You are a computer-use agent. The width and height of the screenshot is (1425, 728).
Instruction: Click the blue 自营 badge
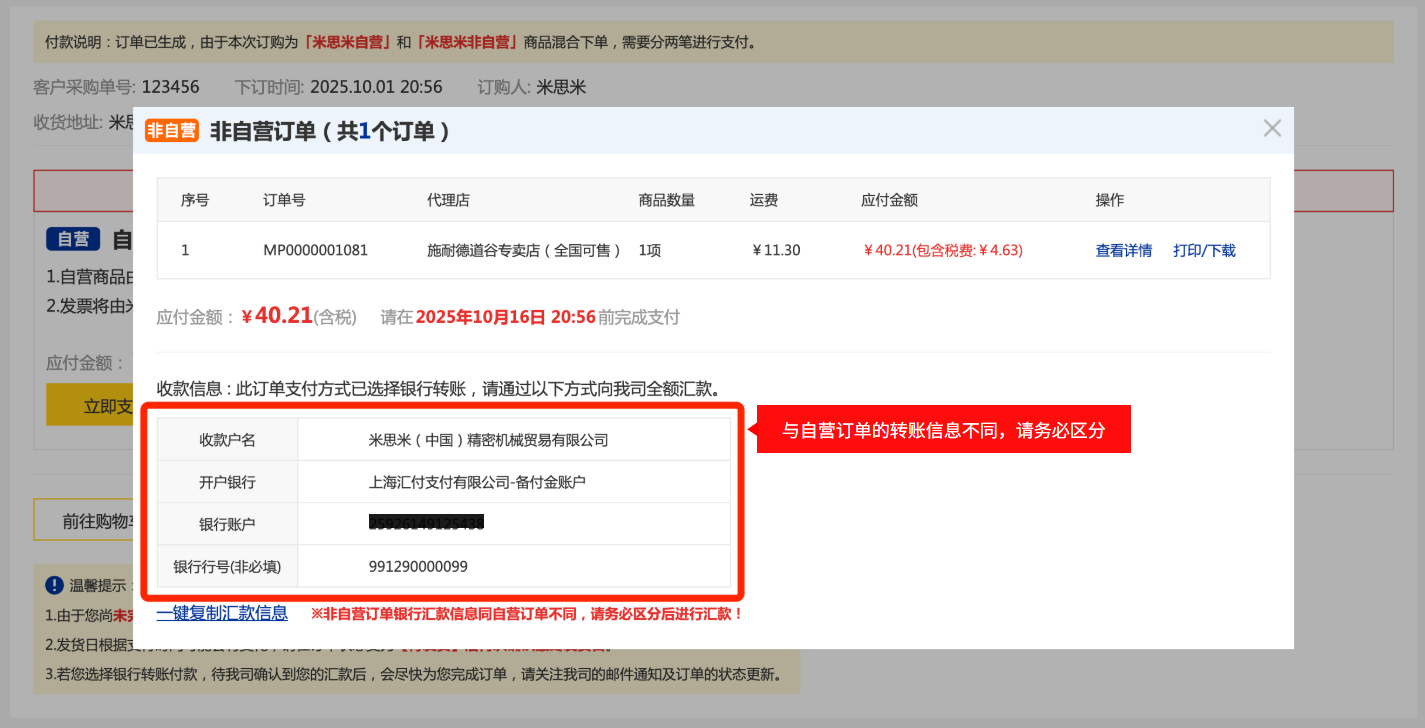pyautogui.click(x=73, y=239)
